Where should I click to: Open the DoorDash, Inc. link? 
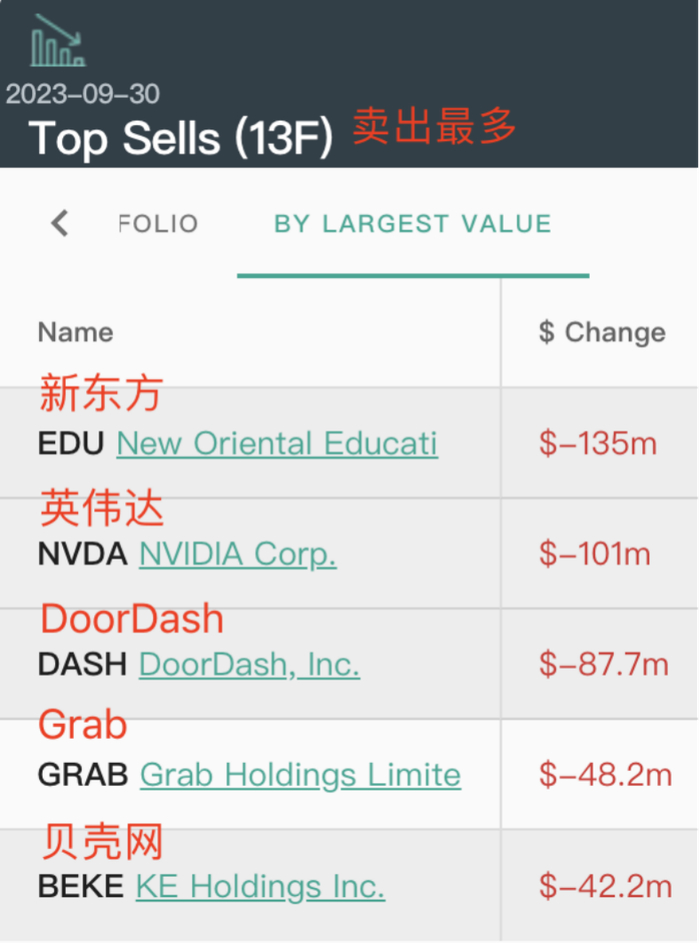(249, 664)
